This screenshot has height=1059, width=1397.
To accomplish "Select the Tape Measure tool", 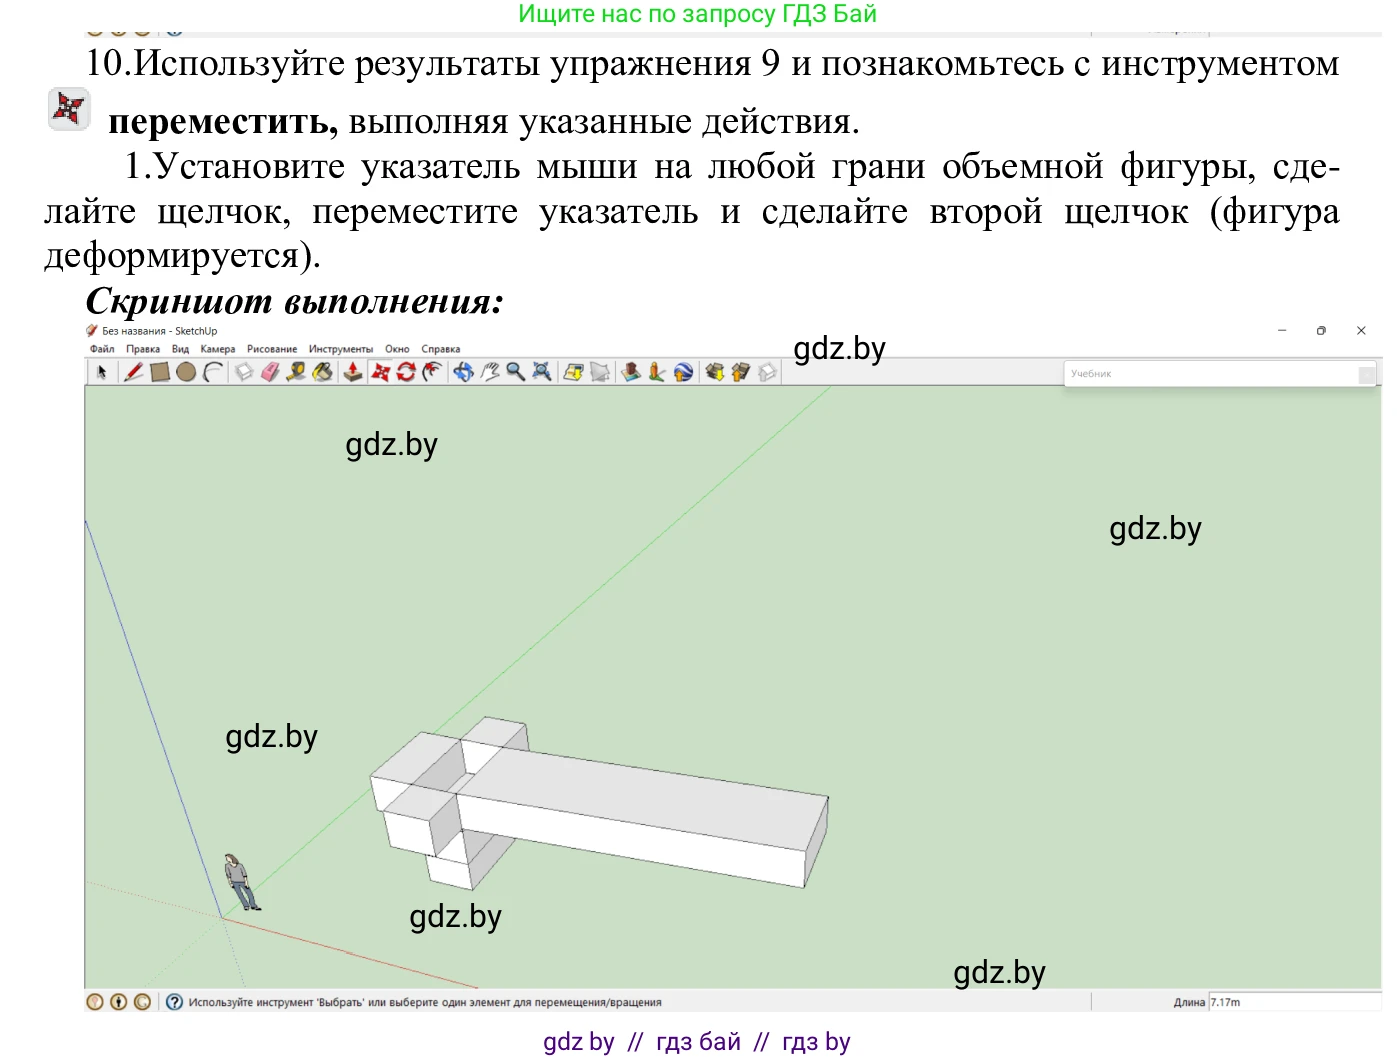I will click(296, 371).
